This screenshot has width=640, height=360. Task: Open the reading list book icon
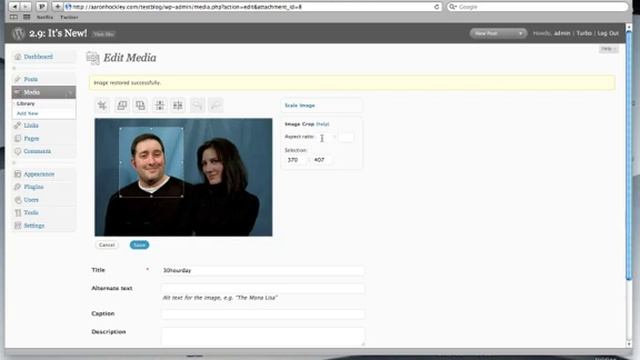tap(14, 17)
